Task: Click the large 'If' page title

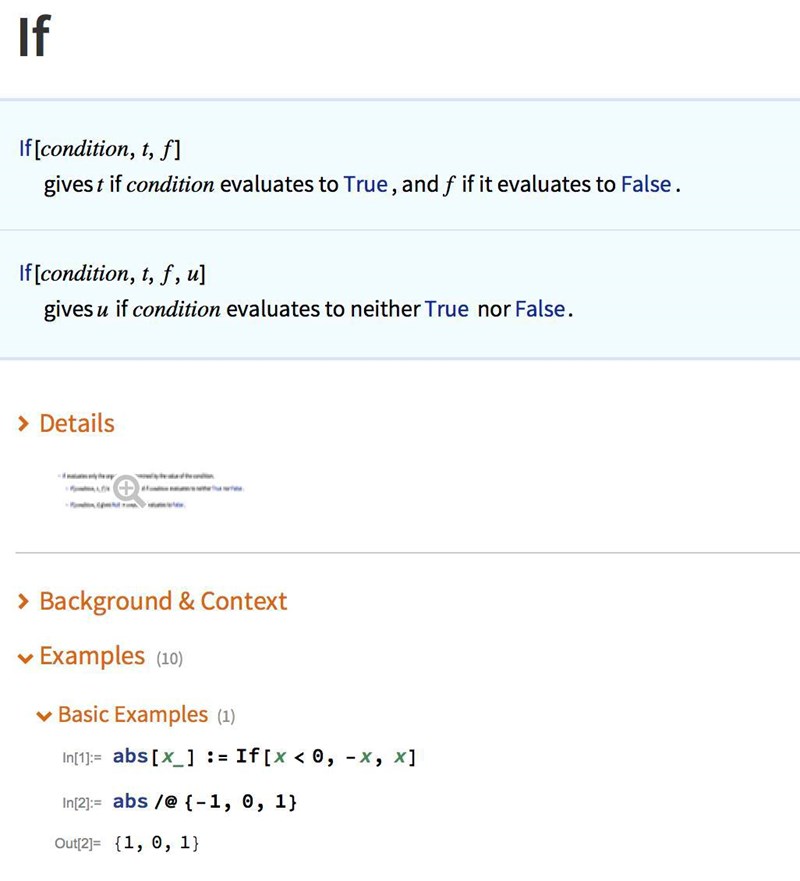Action: (33, 37)
